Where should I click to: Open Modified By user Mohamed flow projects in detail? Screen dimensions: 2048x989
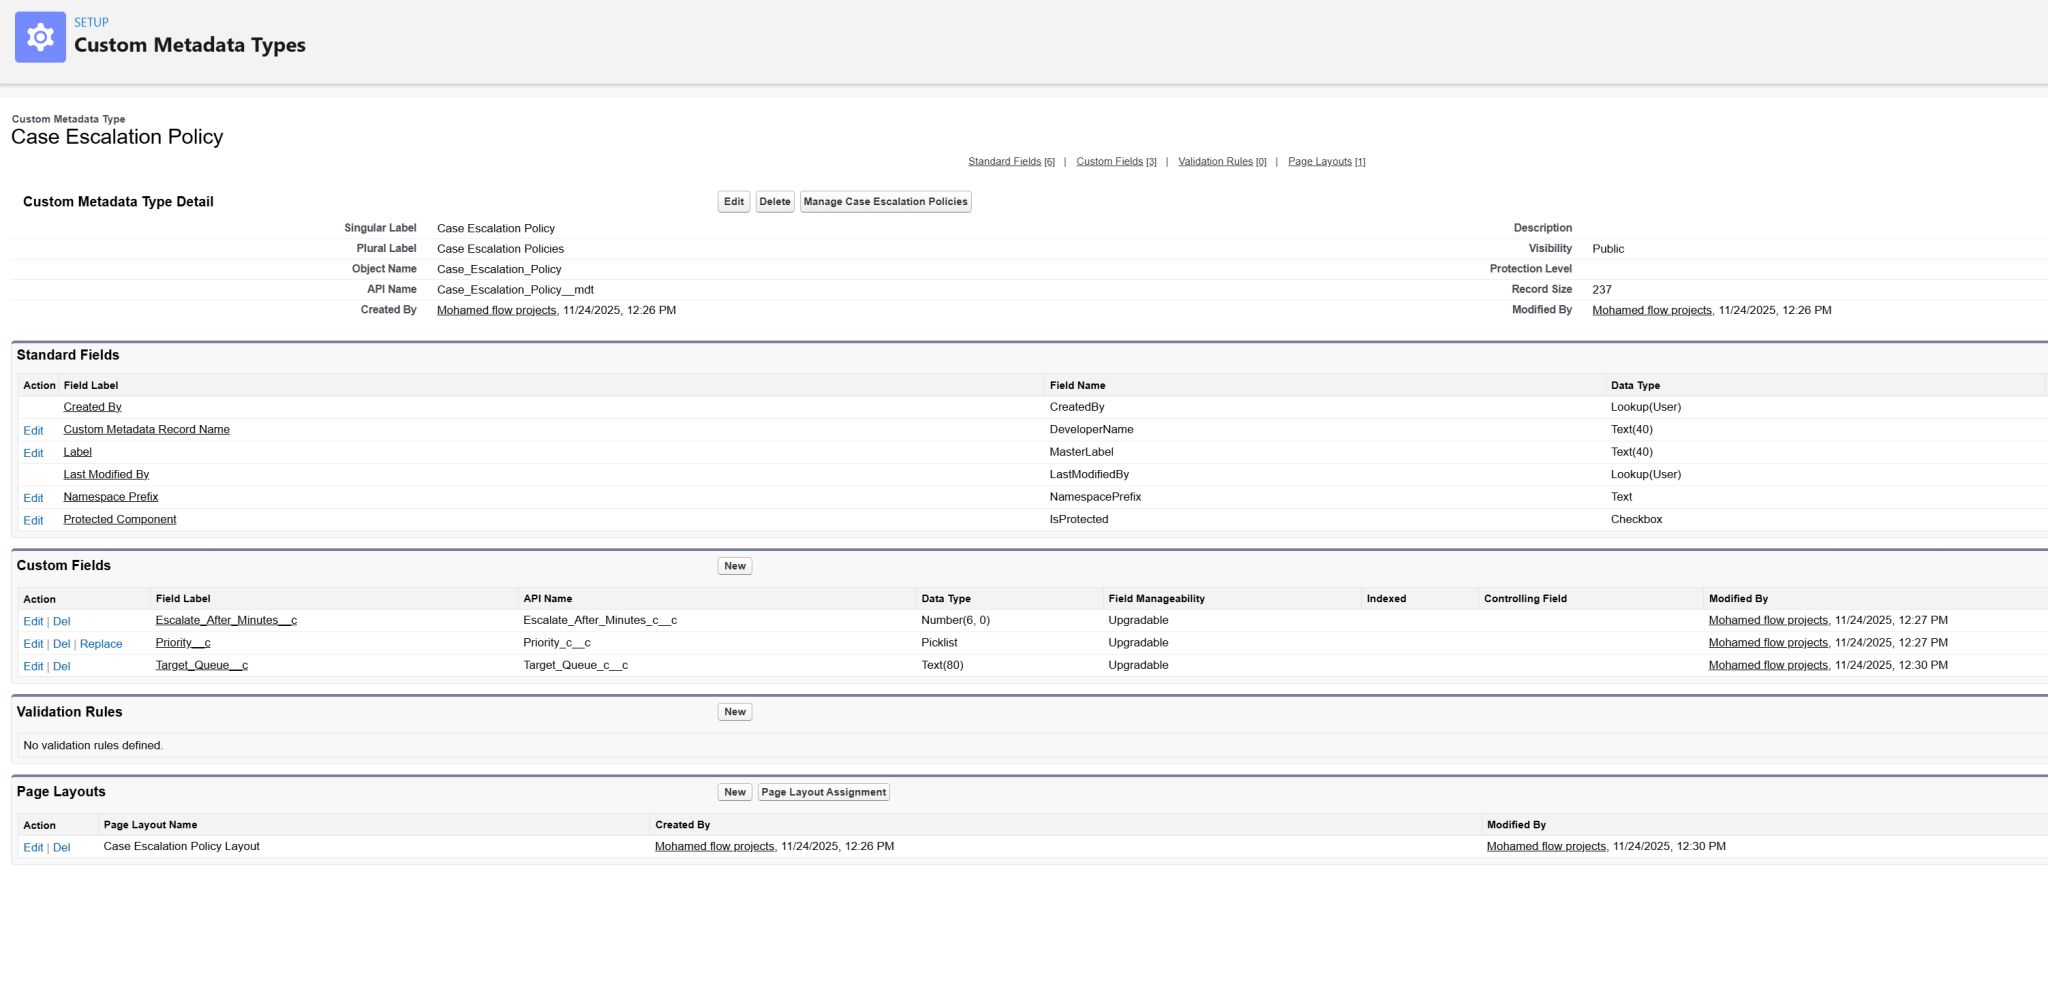[1652, 310]
